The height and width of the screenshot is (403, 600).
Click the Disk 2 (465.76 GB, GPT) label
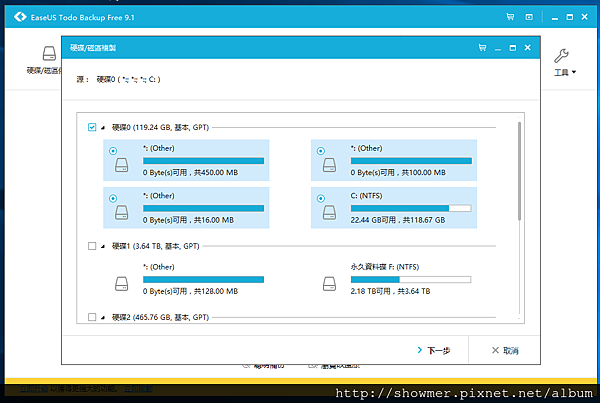pos(160,317)
